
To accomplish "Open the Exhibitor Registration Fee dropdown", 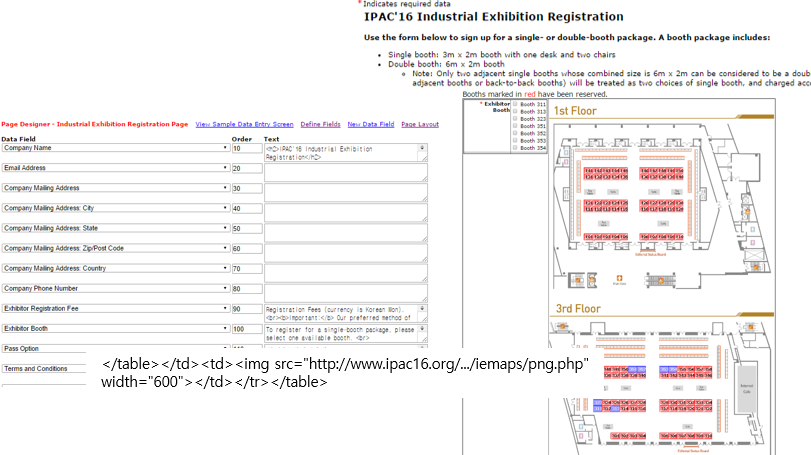I will coord(115,309).
